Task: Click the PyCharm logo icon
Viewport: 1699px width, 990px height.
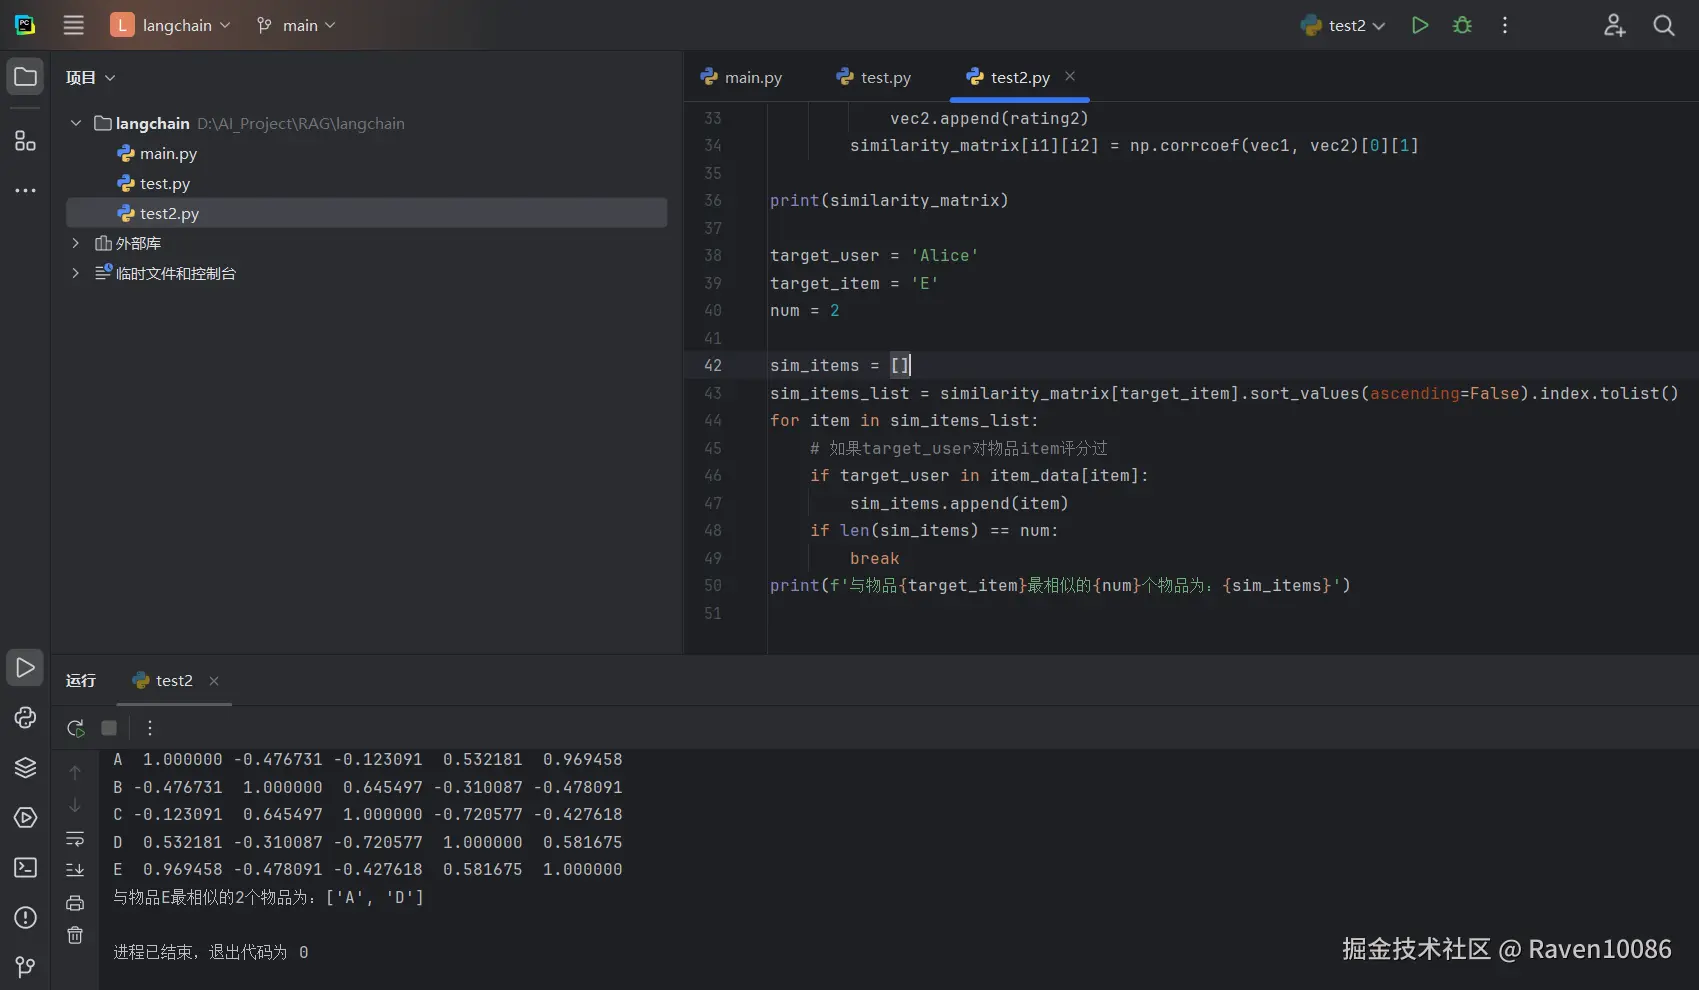Action: pos(25,25)
